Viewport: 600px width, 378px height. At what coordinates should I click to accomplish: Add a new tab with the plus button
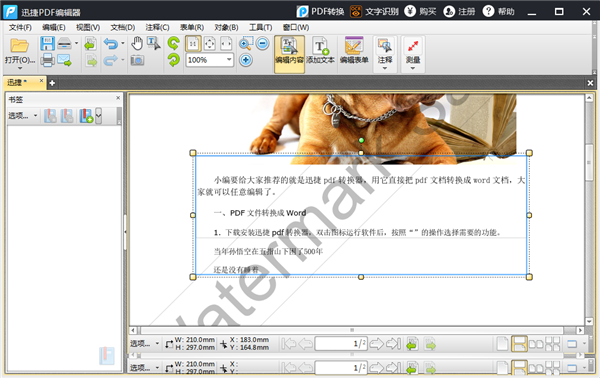tap(52, 83)
